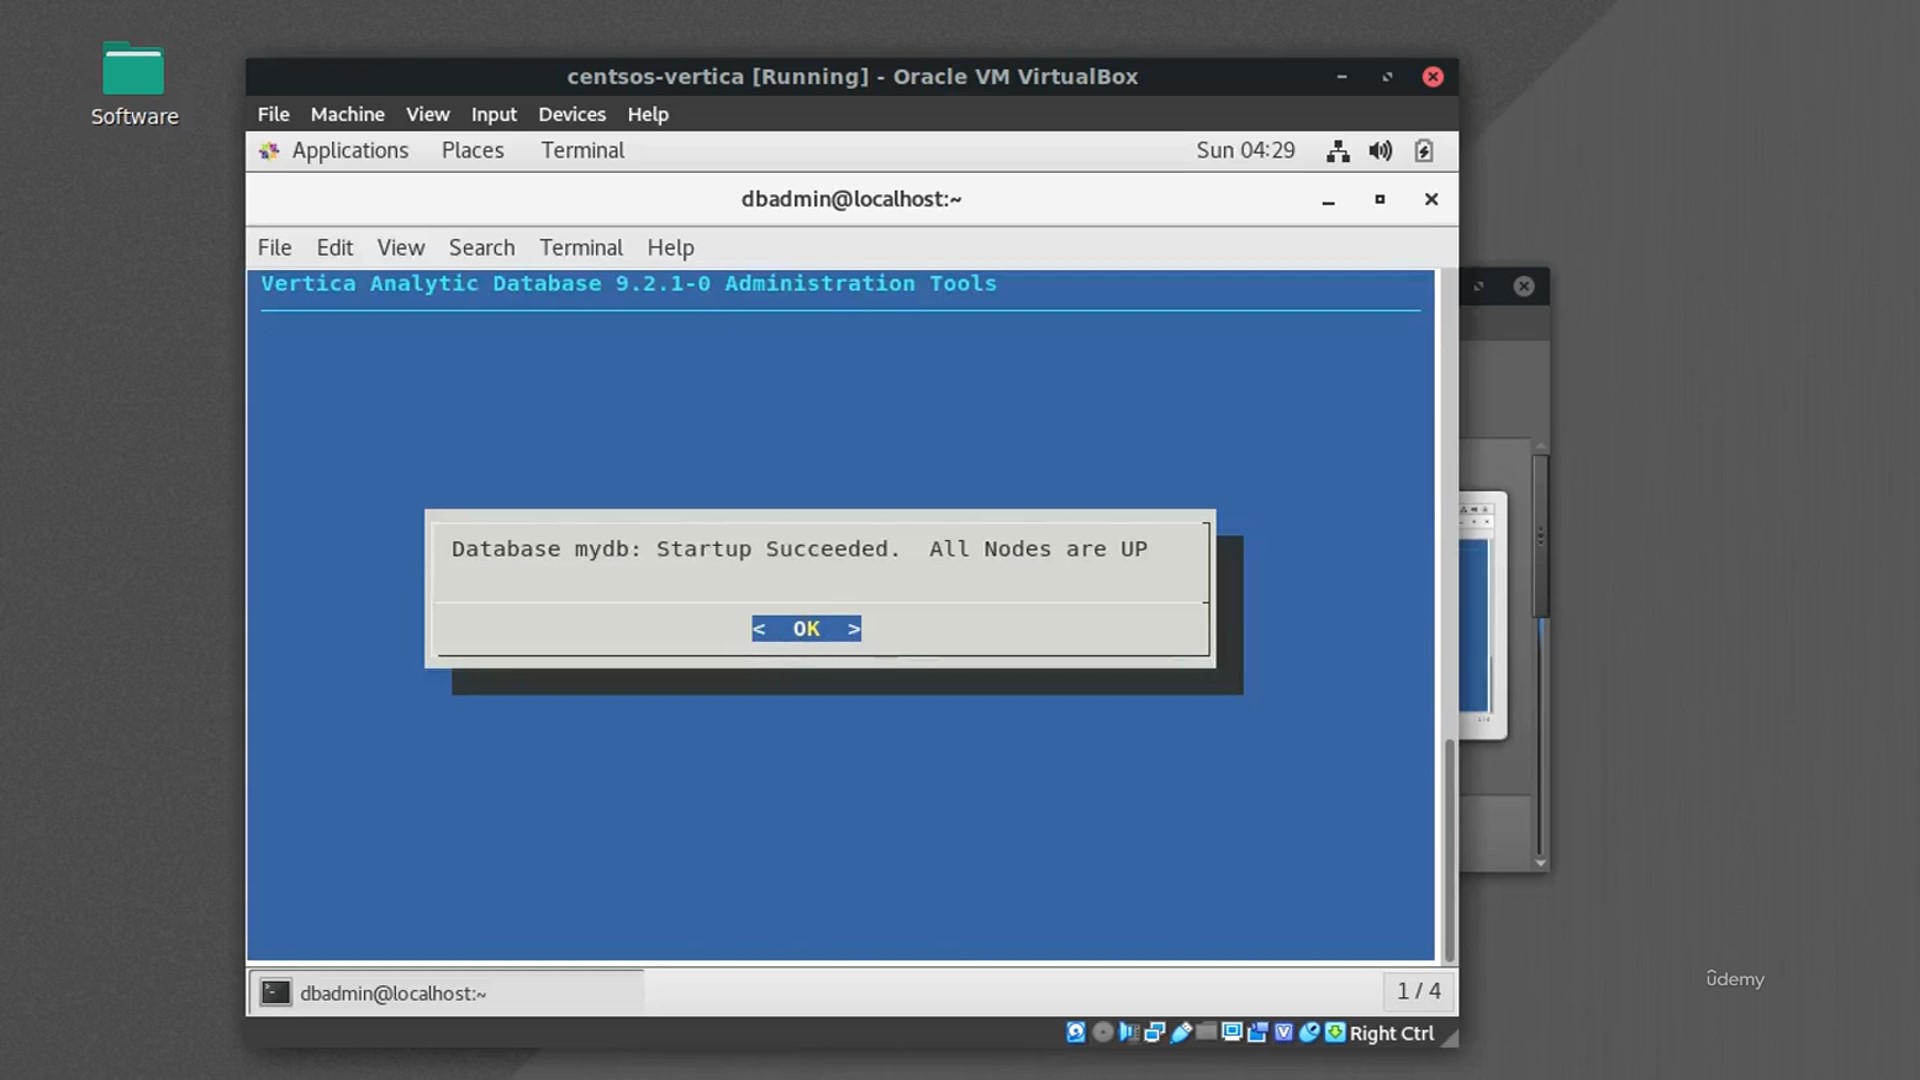Screen dimensions: 1920x1080
Task: Open the terminal Help menu
Action: point(670,247)
